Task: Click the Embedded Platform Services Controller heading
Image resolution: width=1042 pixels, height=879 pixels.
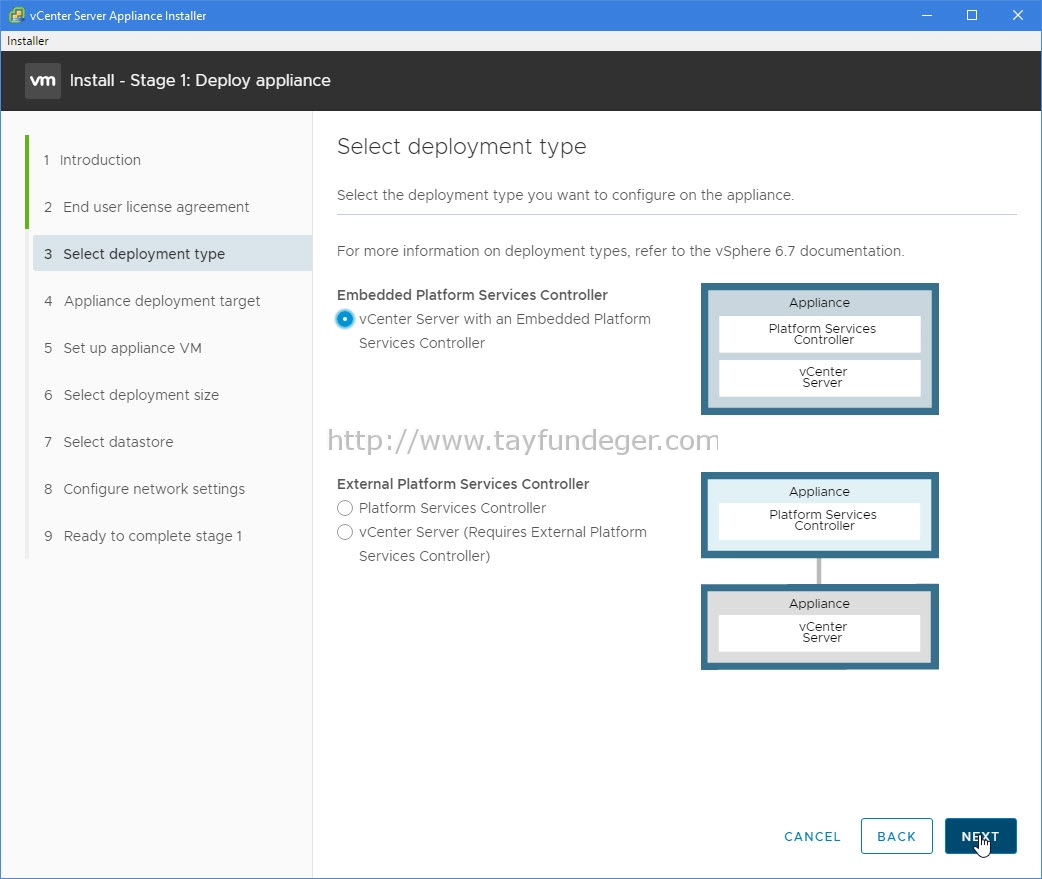Action: pyautogui.click(x=472, y=294)
